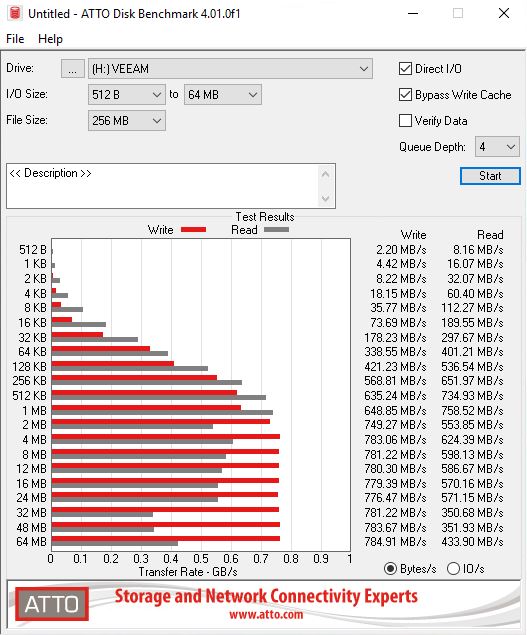Click the 128 KB row label in chart

30,367
